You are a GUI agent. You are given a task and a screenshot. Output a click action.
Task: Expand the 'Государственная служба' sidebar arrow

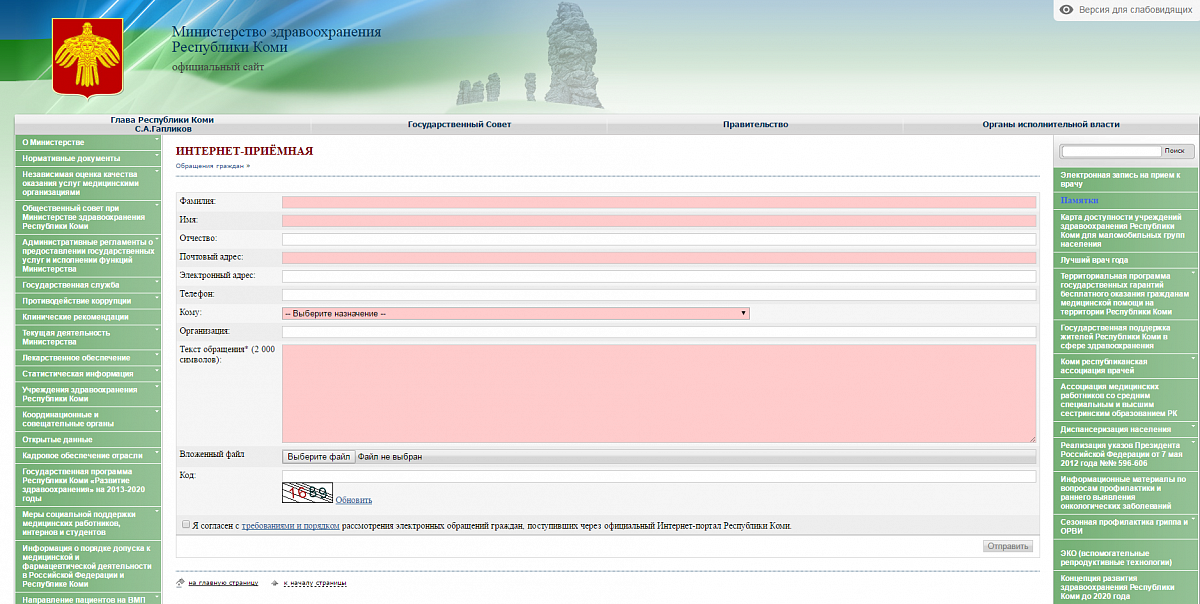pyautogui.click(x=157, y=282)
